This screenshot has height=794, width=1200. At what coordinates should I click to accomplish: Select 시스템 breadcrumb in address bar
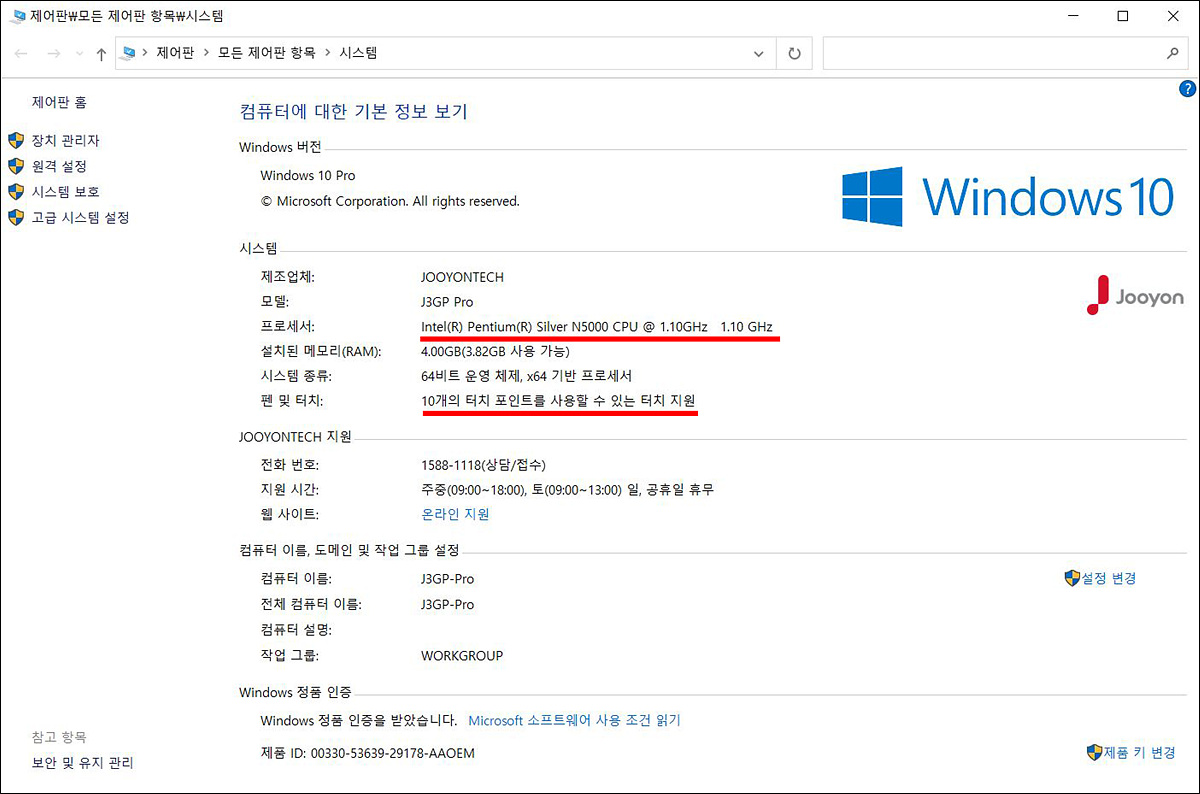[358, 53]
